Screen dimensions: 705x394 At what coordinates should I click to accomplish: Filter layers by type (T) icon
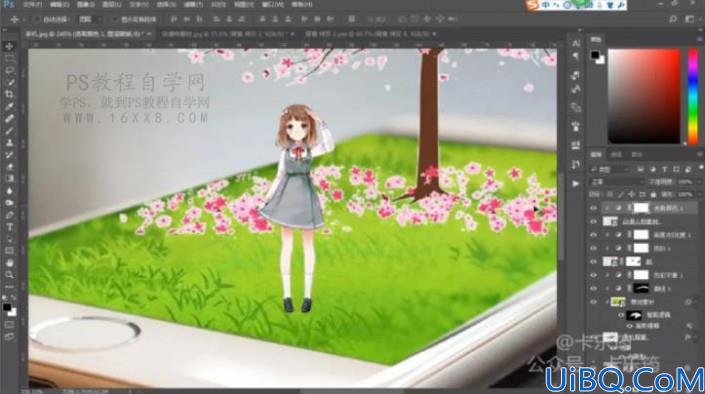pos(664,170)
